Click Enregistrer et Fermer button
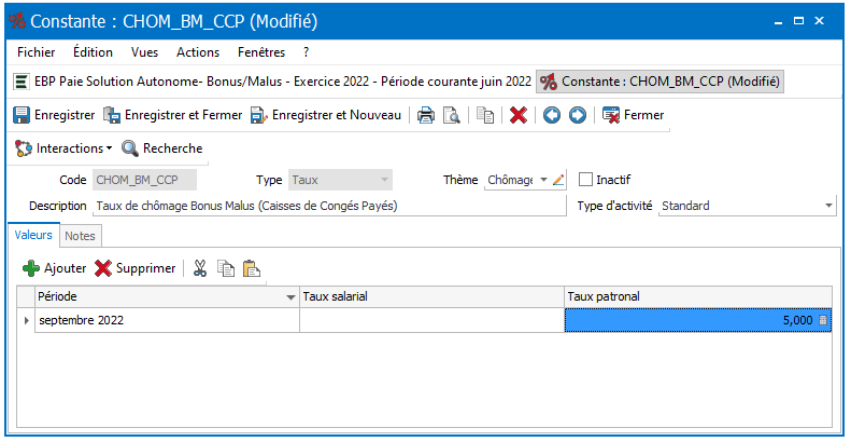The width and height of the screenshot is (849, 439). [x=173, y=115]
